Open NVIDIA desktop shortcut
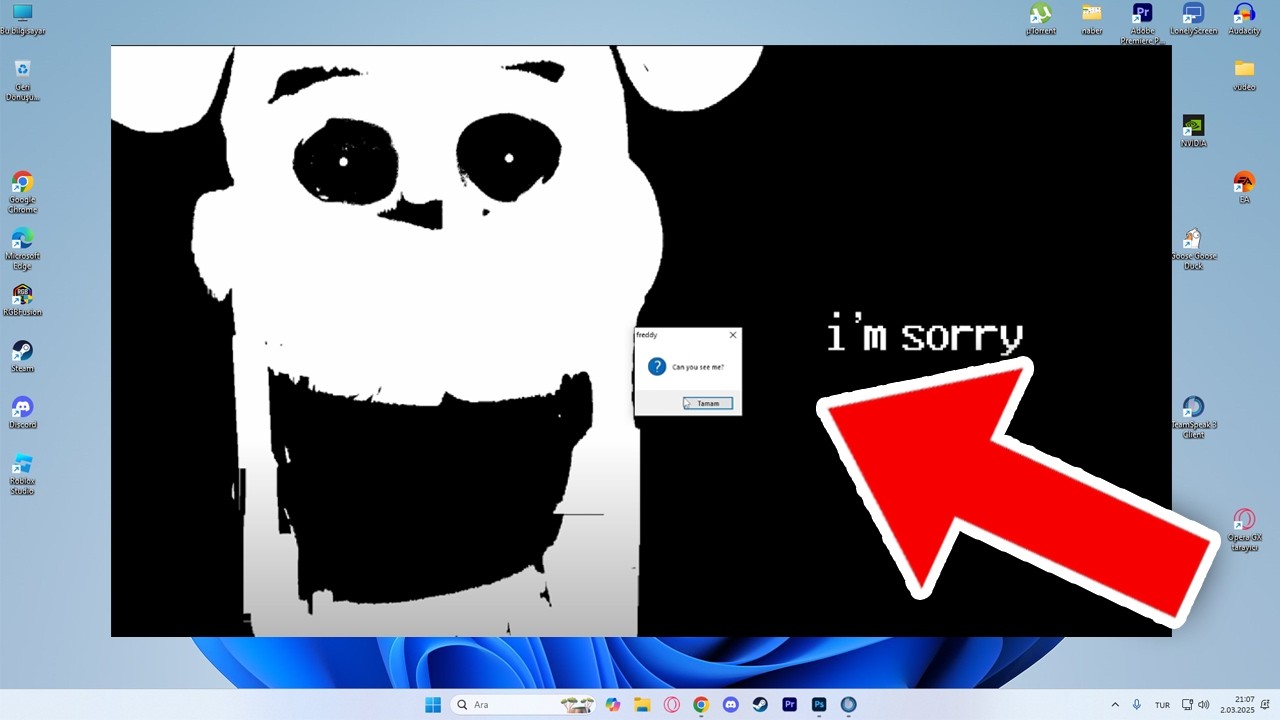The width and height of the screenshot is (1280, 720). (x=1193, y=131)
